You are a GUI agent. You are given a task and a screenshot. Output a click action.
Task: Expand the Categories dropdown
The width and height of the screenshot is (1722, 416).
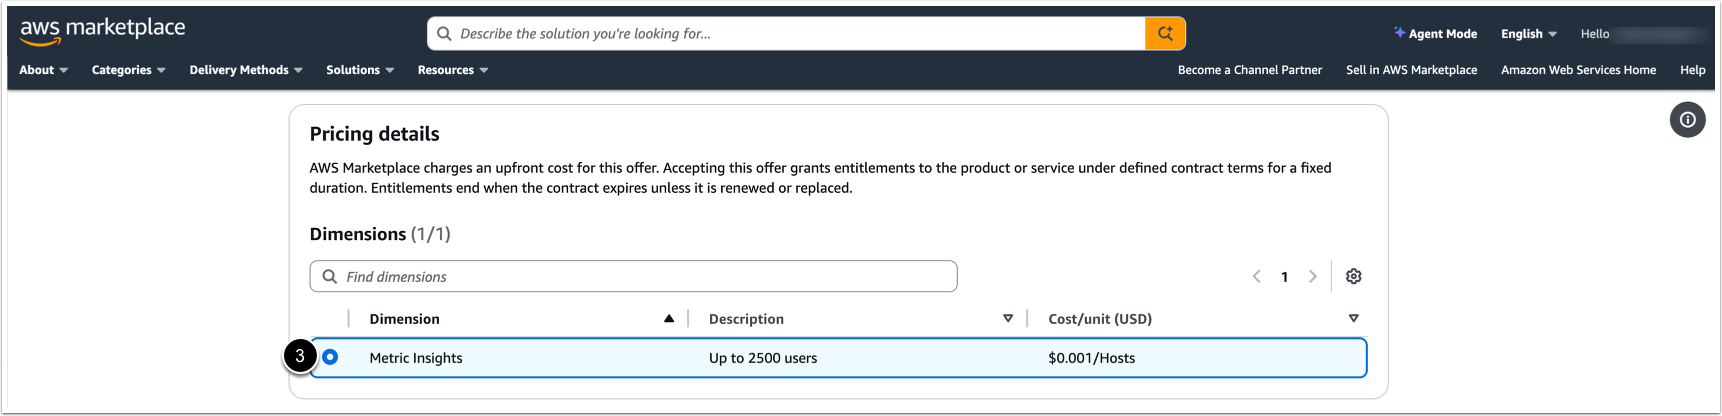click(x=128, y=70)
